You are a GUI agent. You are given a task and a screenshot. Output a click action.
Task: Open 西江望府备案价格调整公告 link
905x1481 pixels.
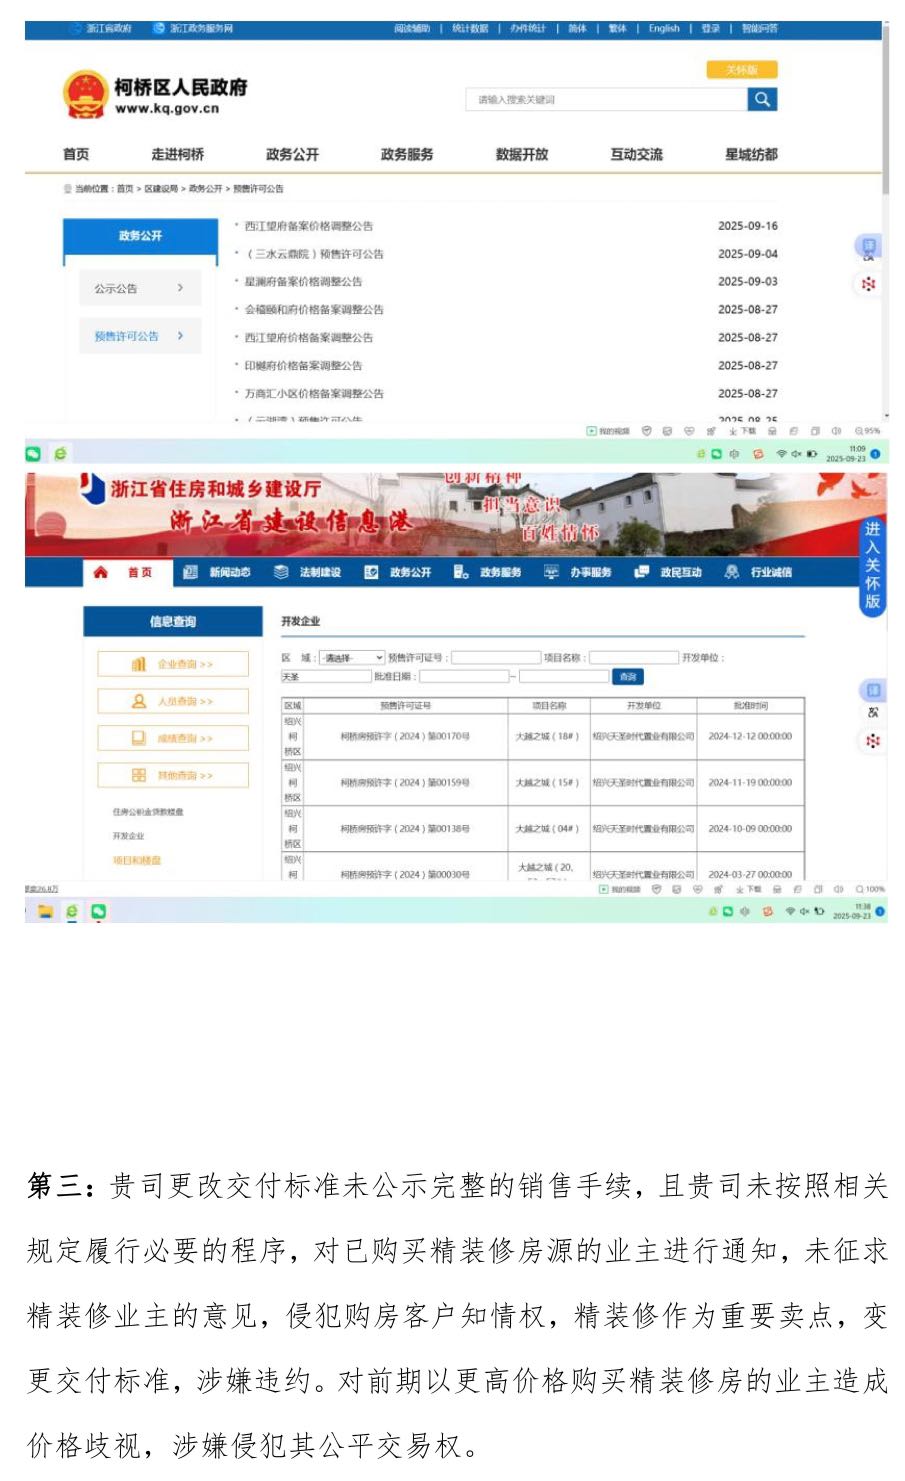tap(309, 226)
